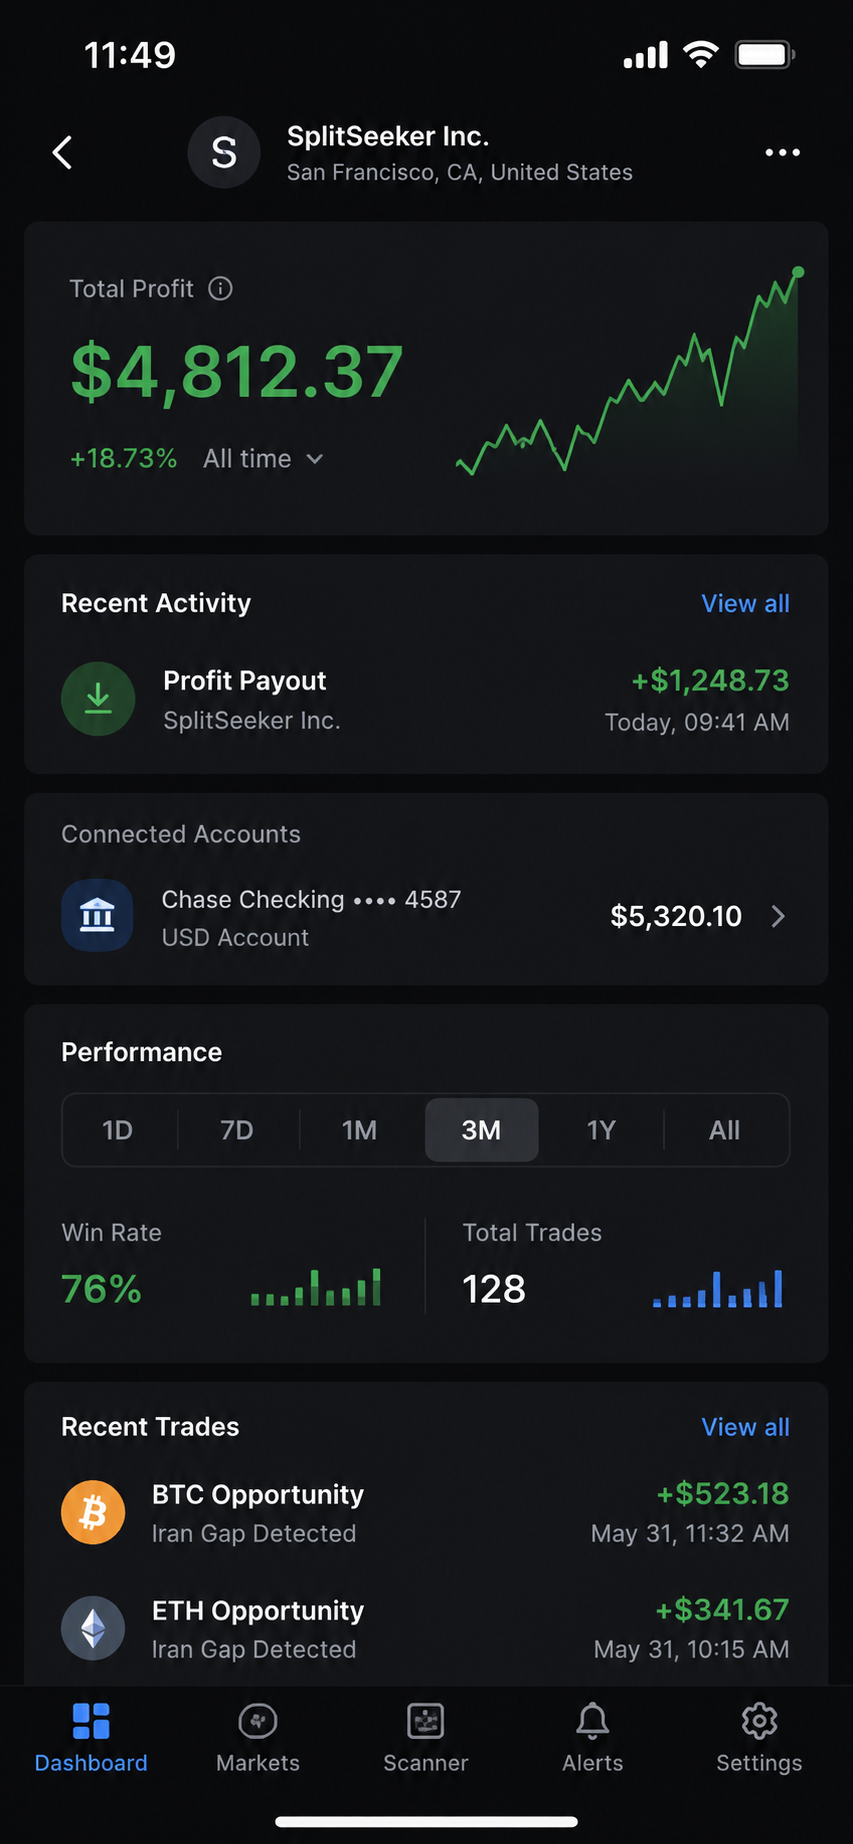Tap the 128 total trades value
853x1844 pixels.
click(494, 1289)
